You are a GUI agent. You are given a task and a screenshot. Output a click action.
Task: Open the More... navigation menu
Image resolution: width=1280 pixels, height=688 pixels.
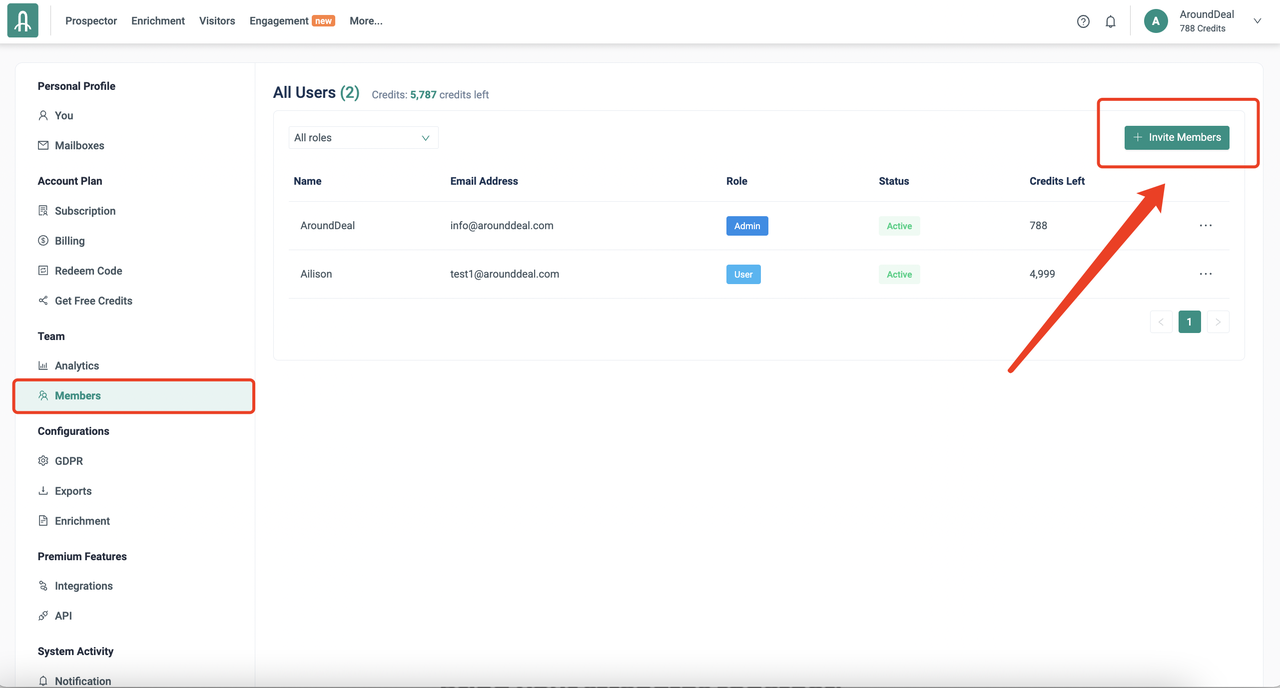tap(366, 21)
